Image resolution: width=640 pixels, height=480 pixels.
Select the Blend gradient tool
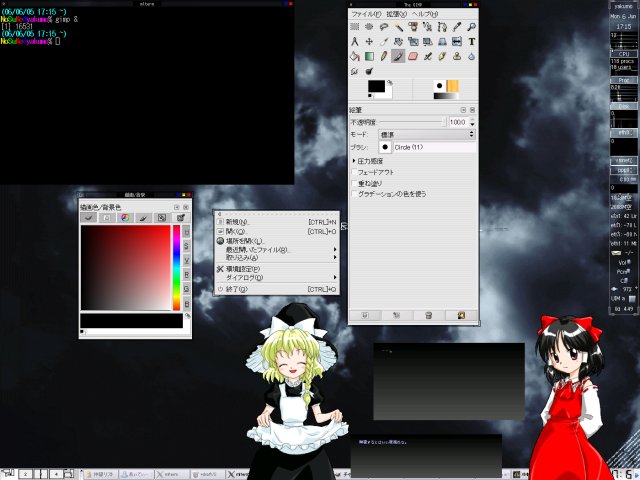(x=369, y=56)
